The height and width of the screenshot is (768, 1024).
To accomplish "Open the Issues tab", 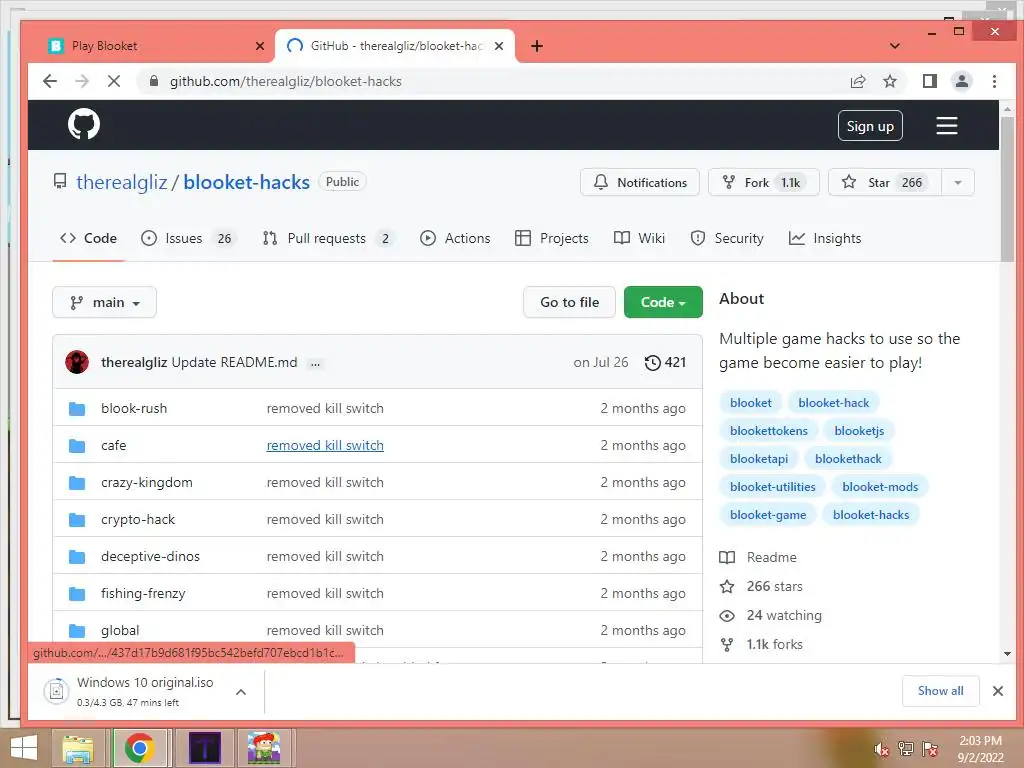I will [x=187, y=238].
